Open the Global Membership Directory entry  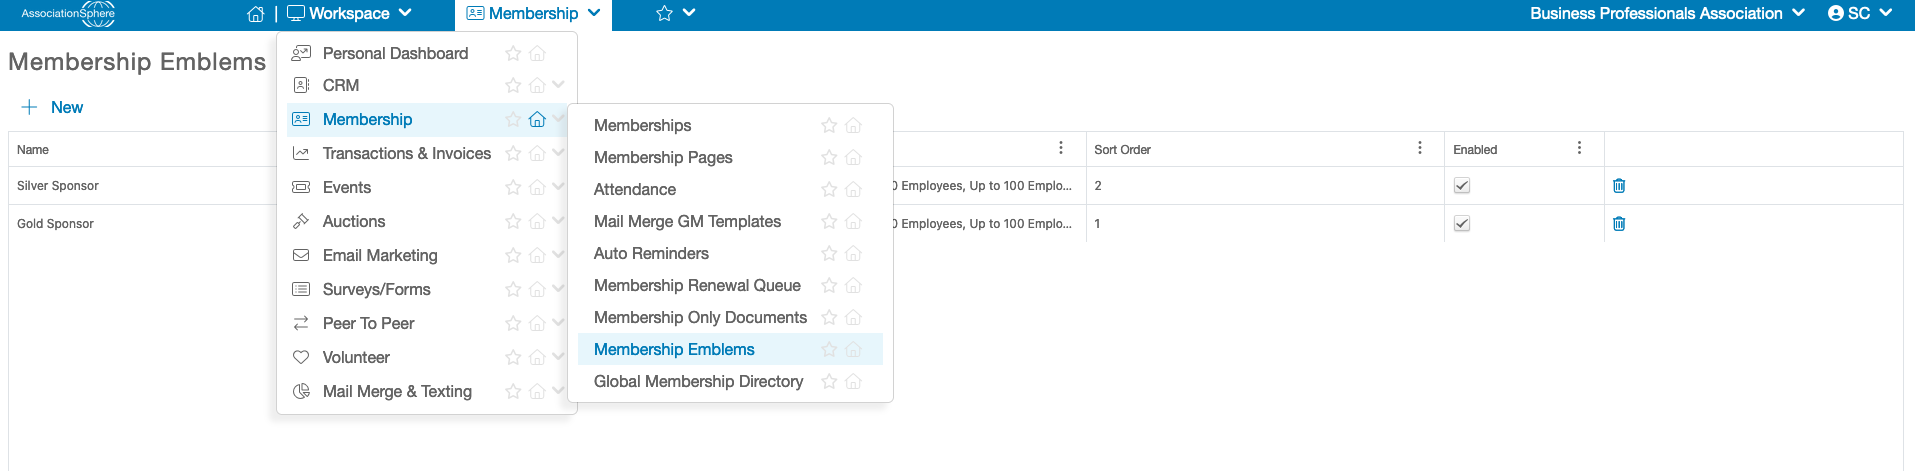[x=698, y=381]
